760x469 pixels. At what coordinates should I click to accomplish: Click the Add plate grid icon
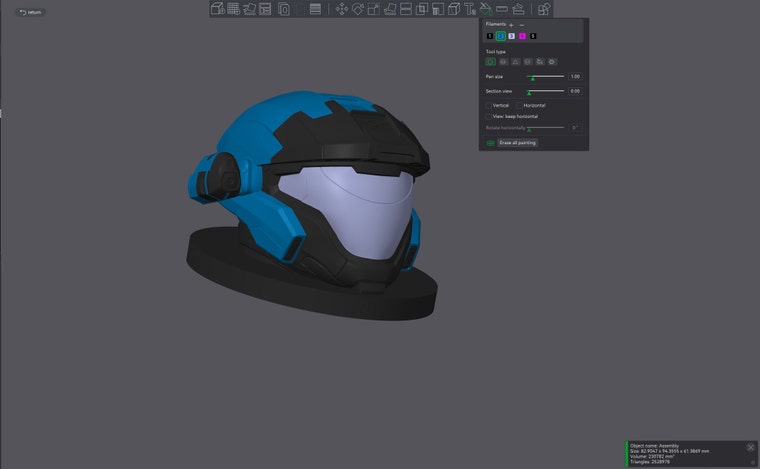(x=234, y=9)
